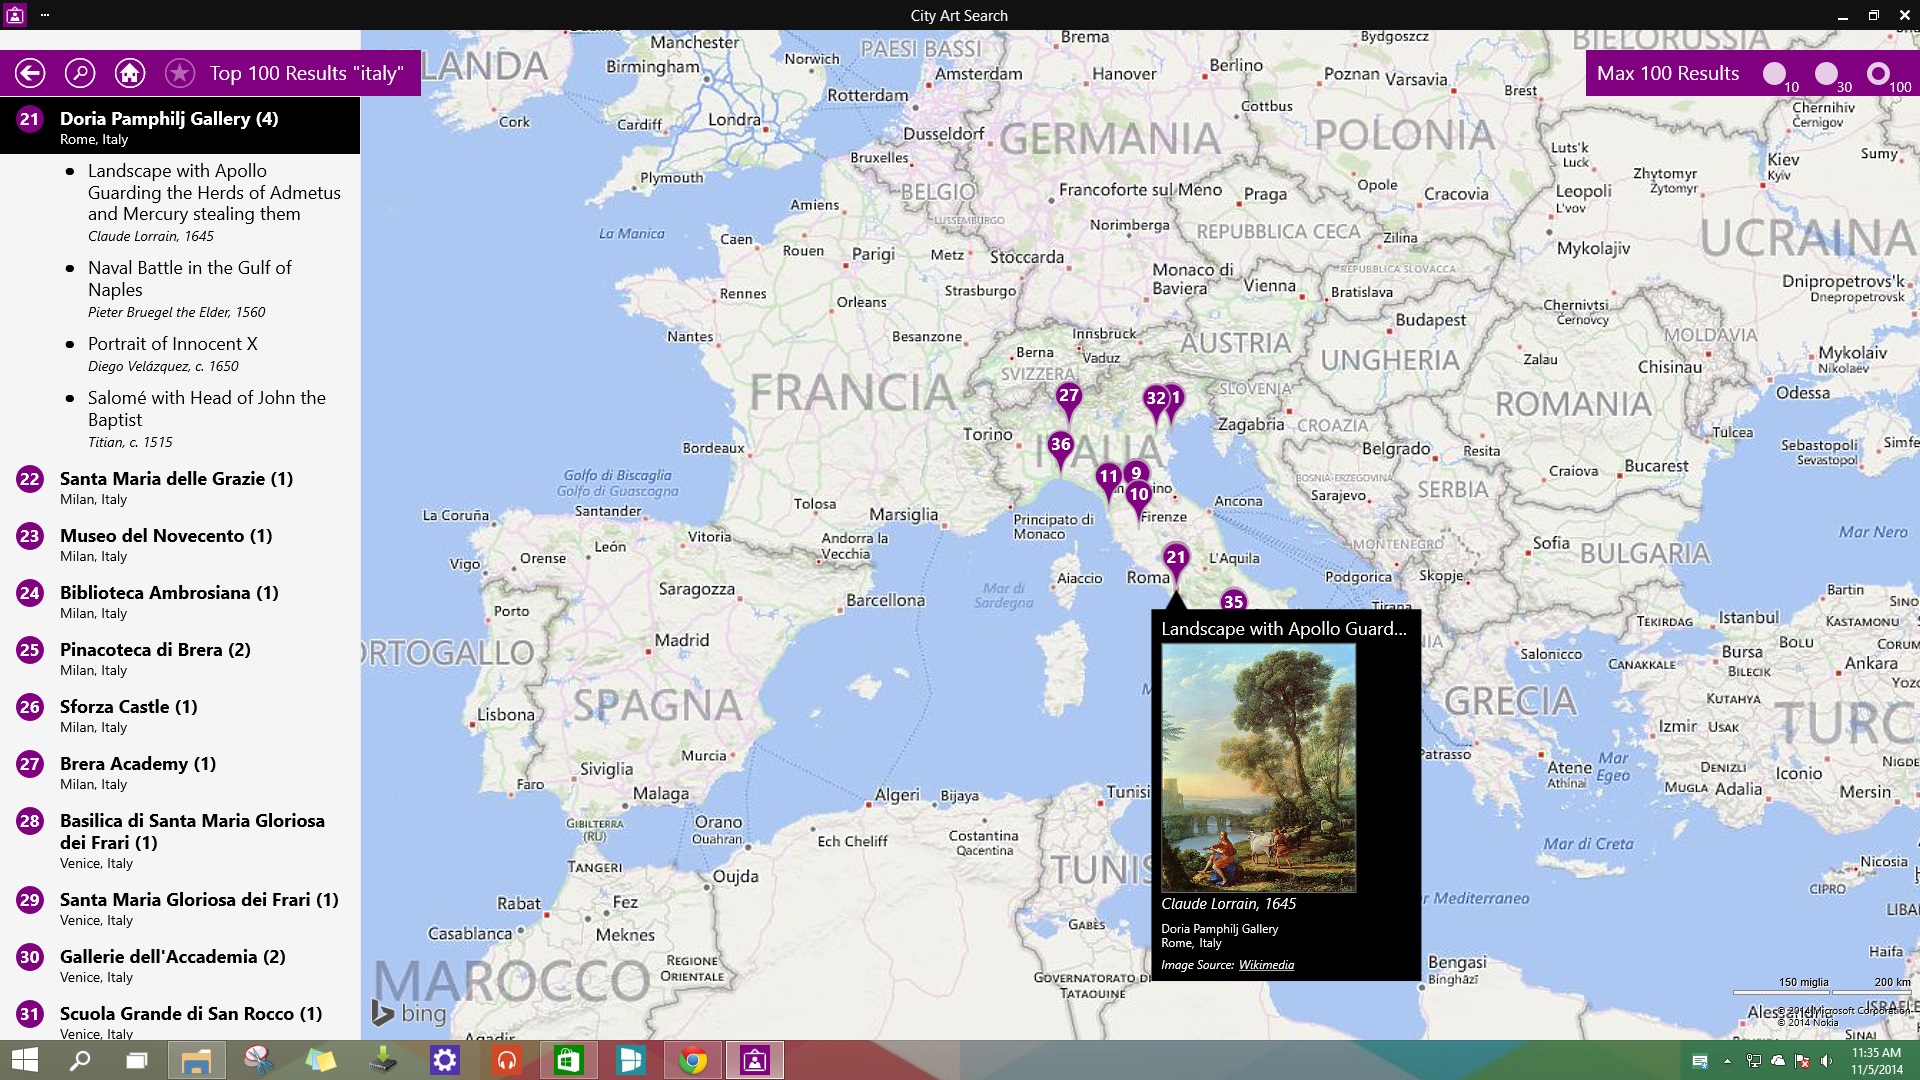Click map pin number 21 at Rome
Image resolution: width=1920 pixels, height=1080 pixels.
pos(1176,558)
